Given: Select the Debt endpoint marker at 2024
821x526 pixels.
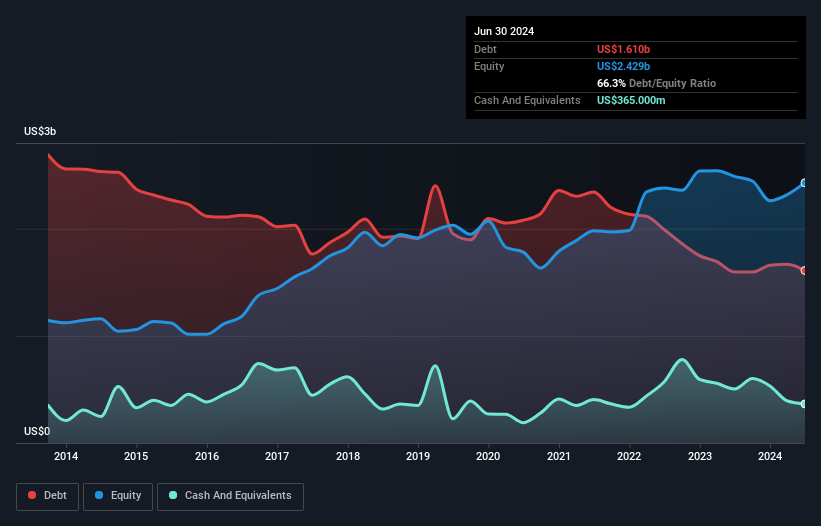Looking at the screenshot, I should (804, 271).
